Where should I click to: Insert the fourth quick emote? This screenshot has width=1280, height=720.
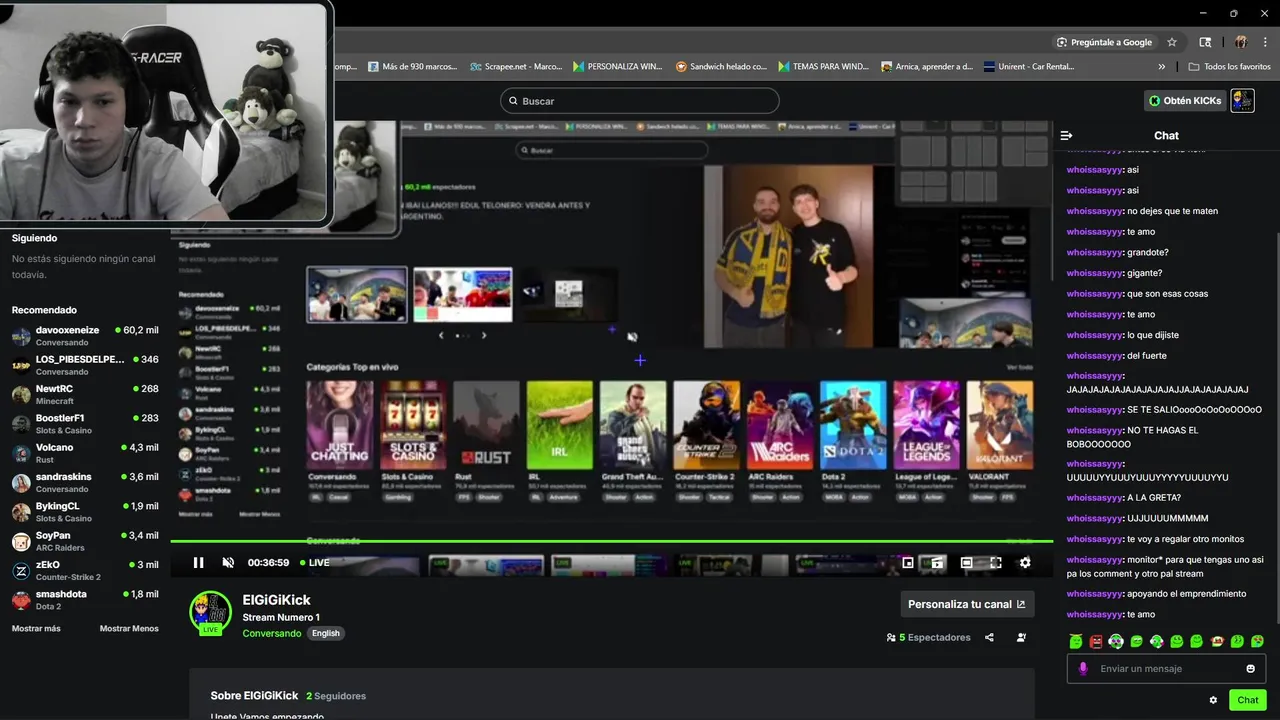coord(1136,641)
